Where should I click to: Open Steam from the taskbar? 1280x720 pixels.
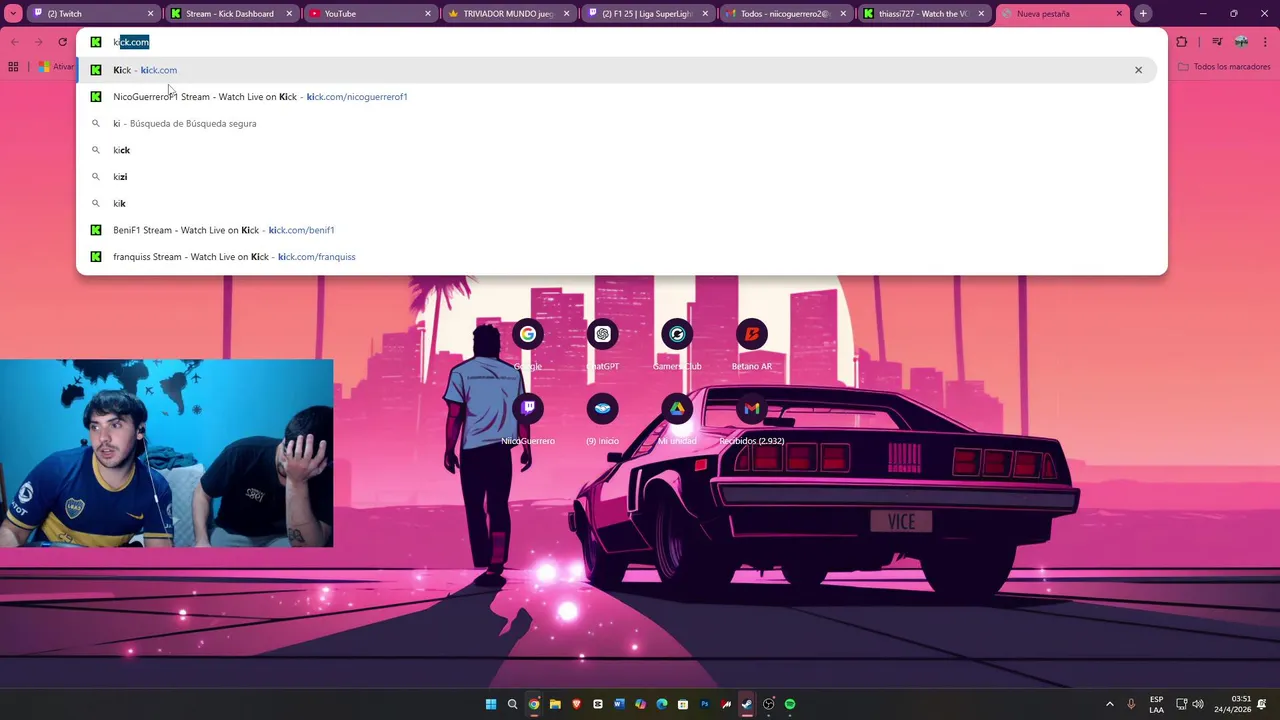tap(747, 704)
